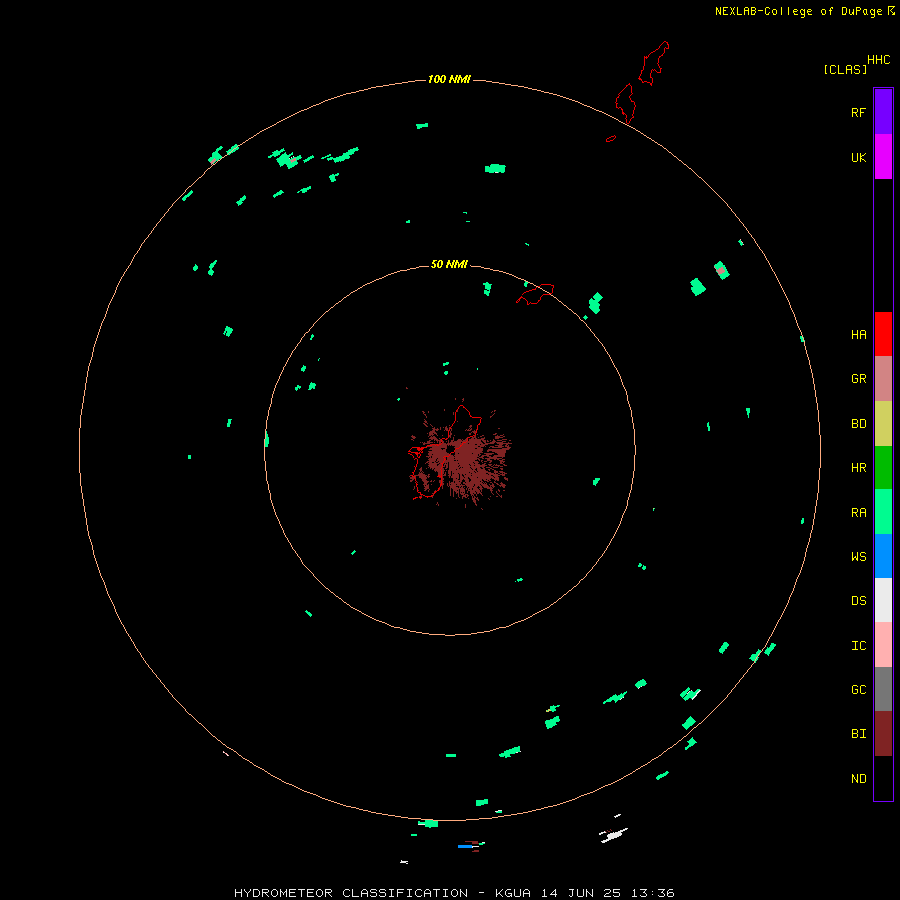Click the yellow BD legend swatch
The width and height of the screenshot is (900, 900).
(x=883, y=424)
